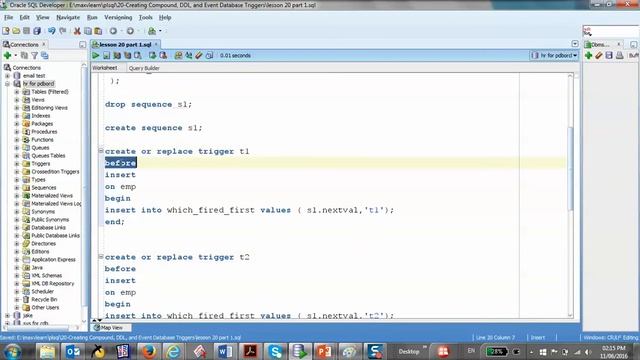
Task: Expand the Sequences node
Action: point(17,188)
